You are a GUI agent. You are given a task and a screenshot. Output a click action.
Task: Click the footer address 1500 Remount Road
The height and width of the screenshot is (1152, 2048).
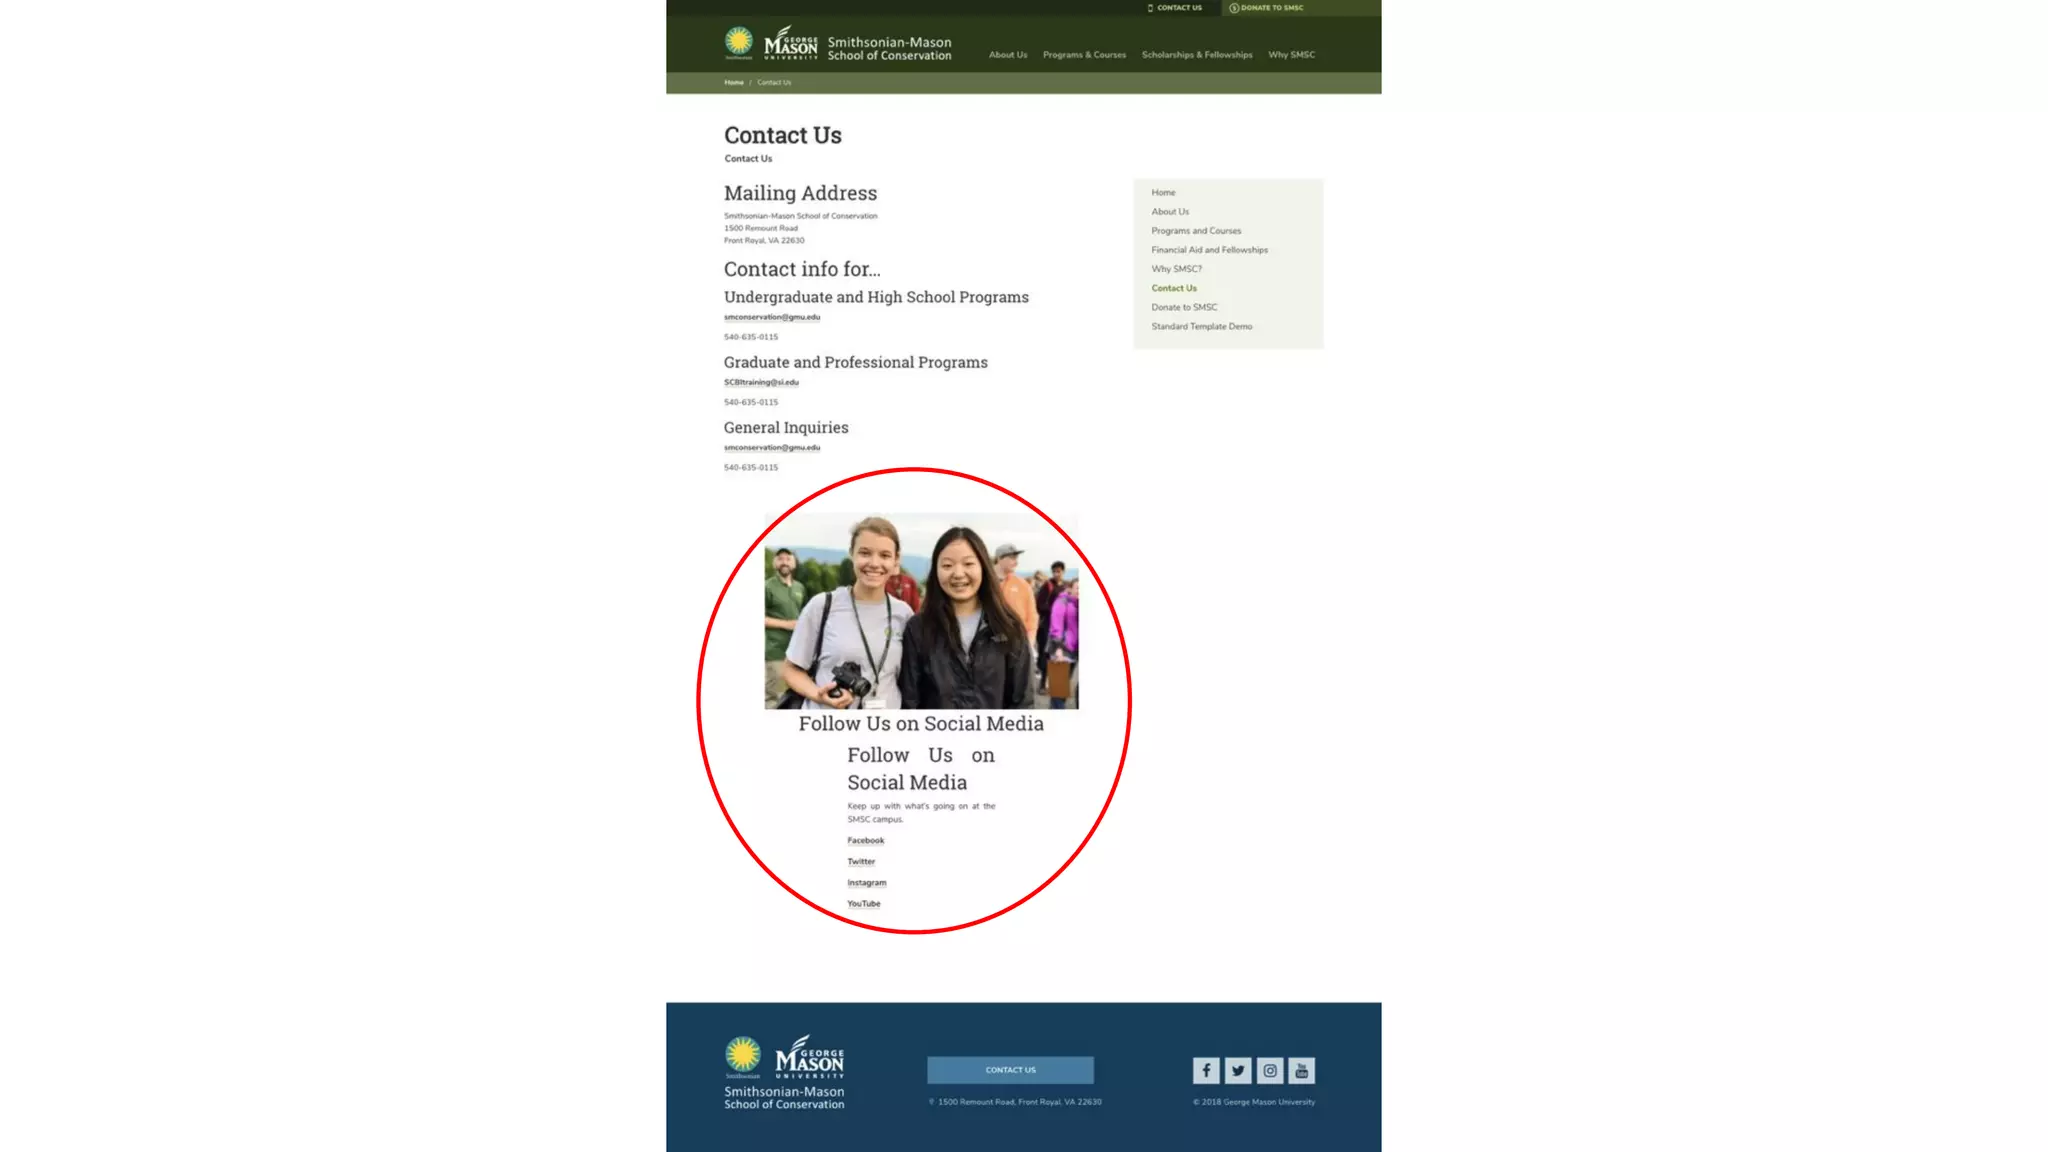(1015, 1102)
